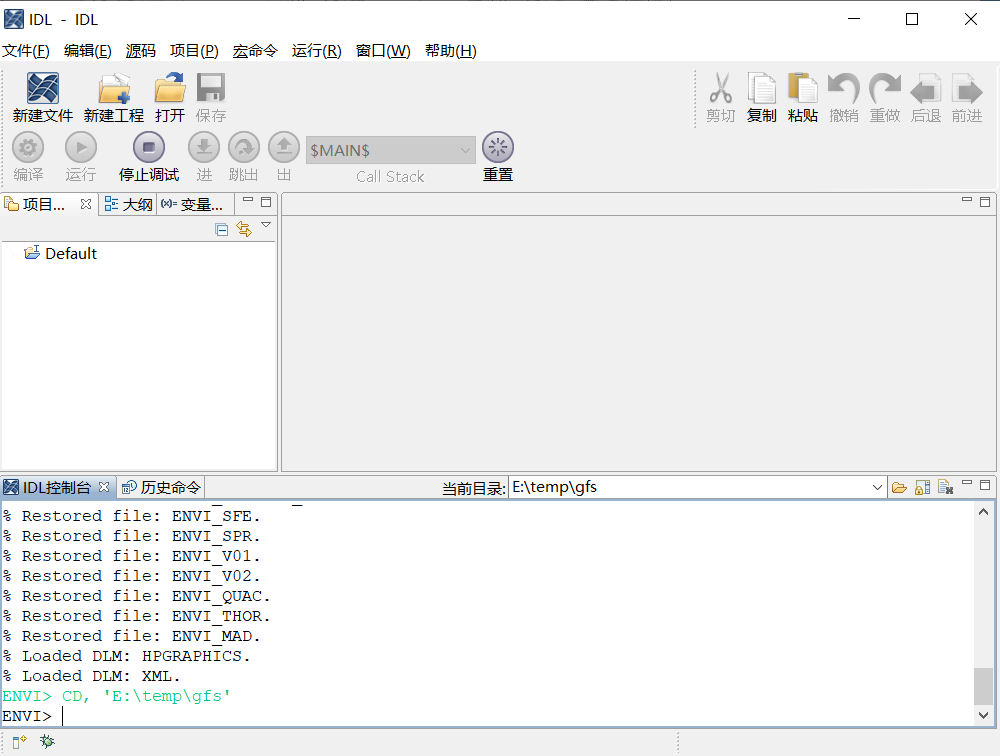The height and width of the screenshot is (756, 1000).
Task: Maximize the console panel
Action: (985, 485)
